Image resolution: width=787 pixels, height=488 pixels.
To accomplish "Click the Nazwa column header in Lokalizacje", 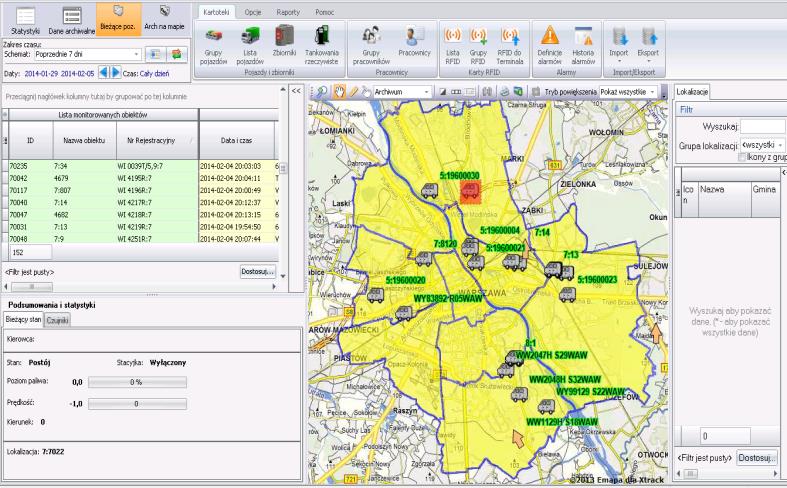I will click(724, 199).
